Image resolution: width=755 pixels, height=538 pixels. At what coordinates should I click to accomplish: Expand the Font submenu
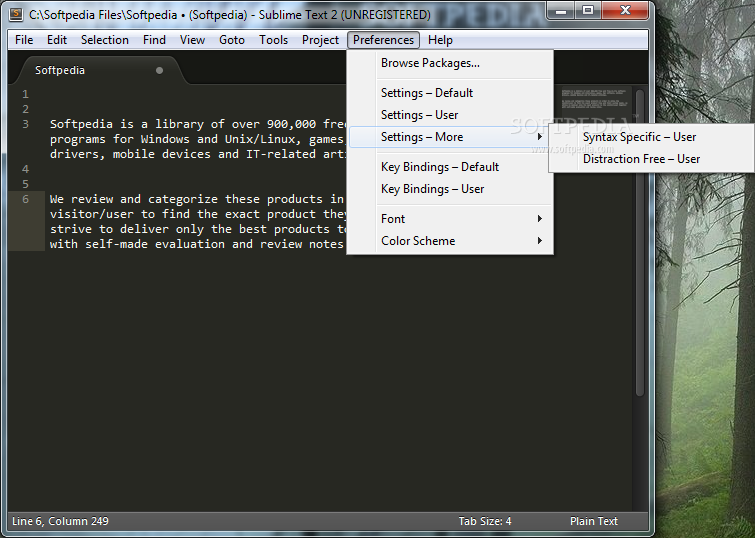tap(450, 219)
